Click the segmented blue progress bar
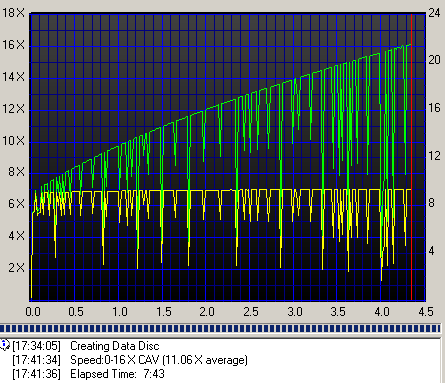Viewport: 445px width, 383px height. coord(220,329)
